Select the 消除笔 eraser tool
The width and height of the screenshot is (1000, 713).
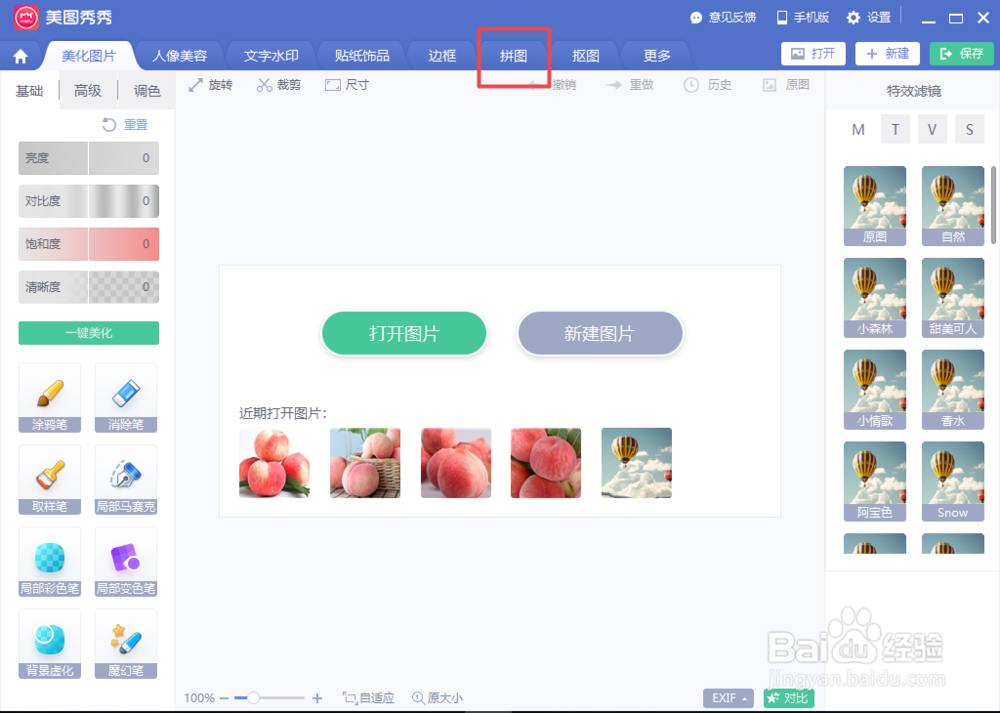point(126,399)
